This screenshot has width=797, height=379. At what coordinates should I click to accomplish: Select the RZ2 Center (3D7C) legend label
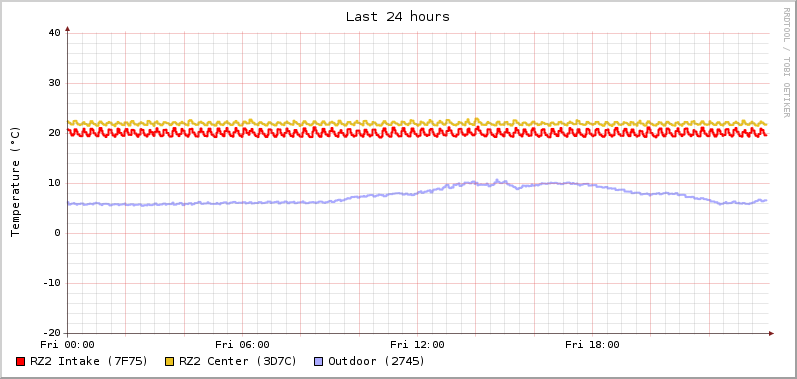[x=238, y=361]
